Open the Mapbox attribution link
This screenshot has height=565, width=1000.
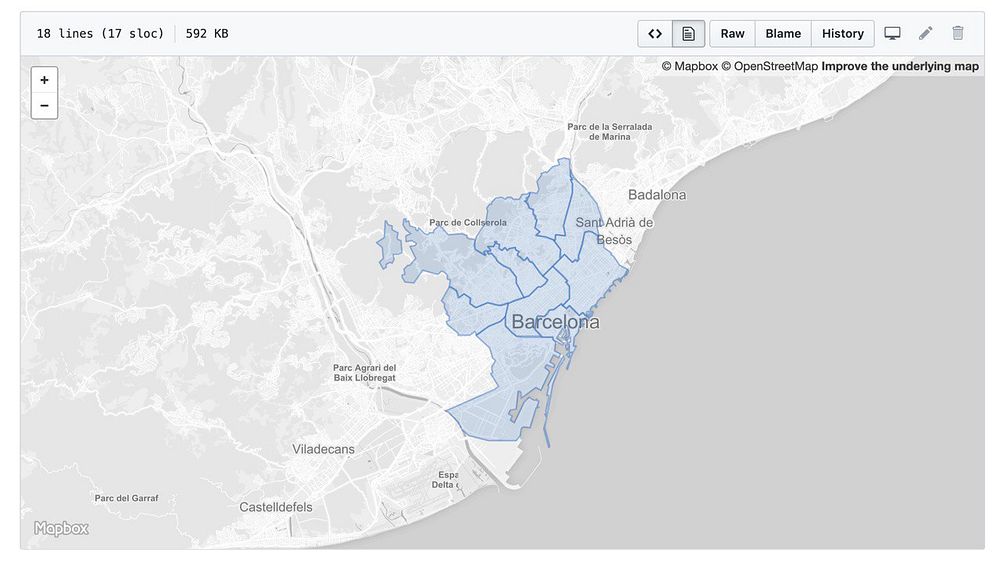pos(689,66)
